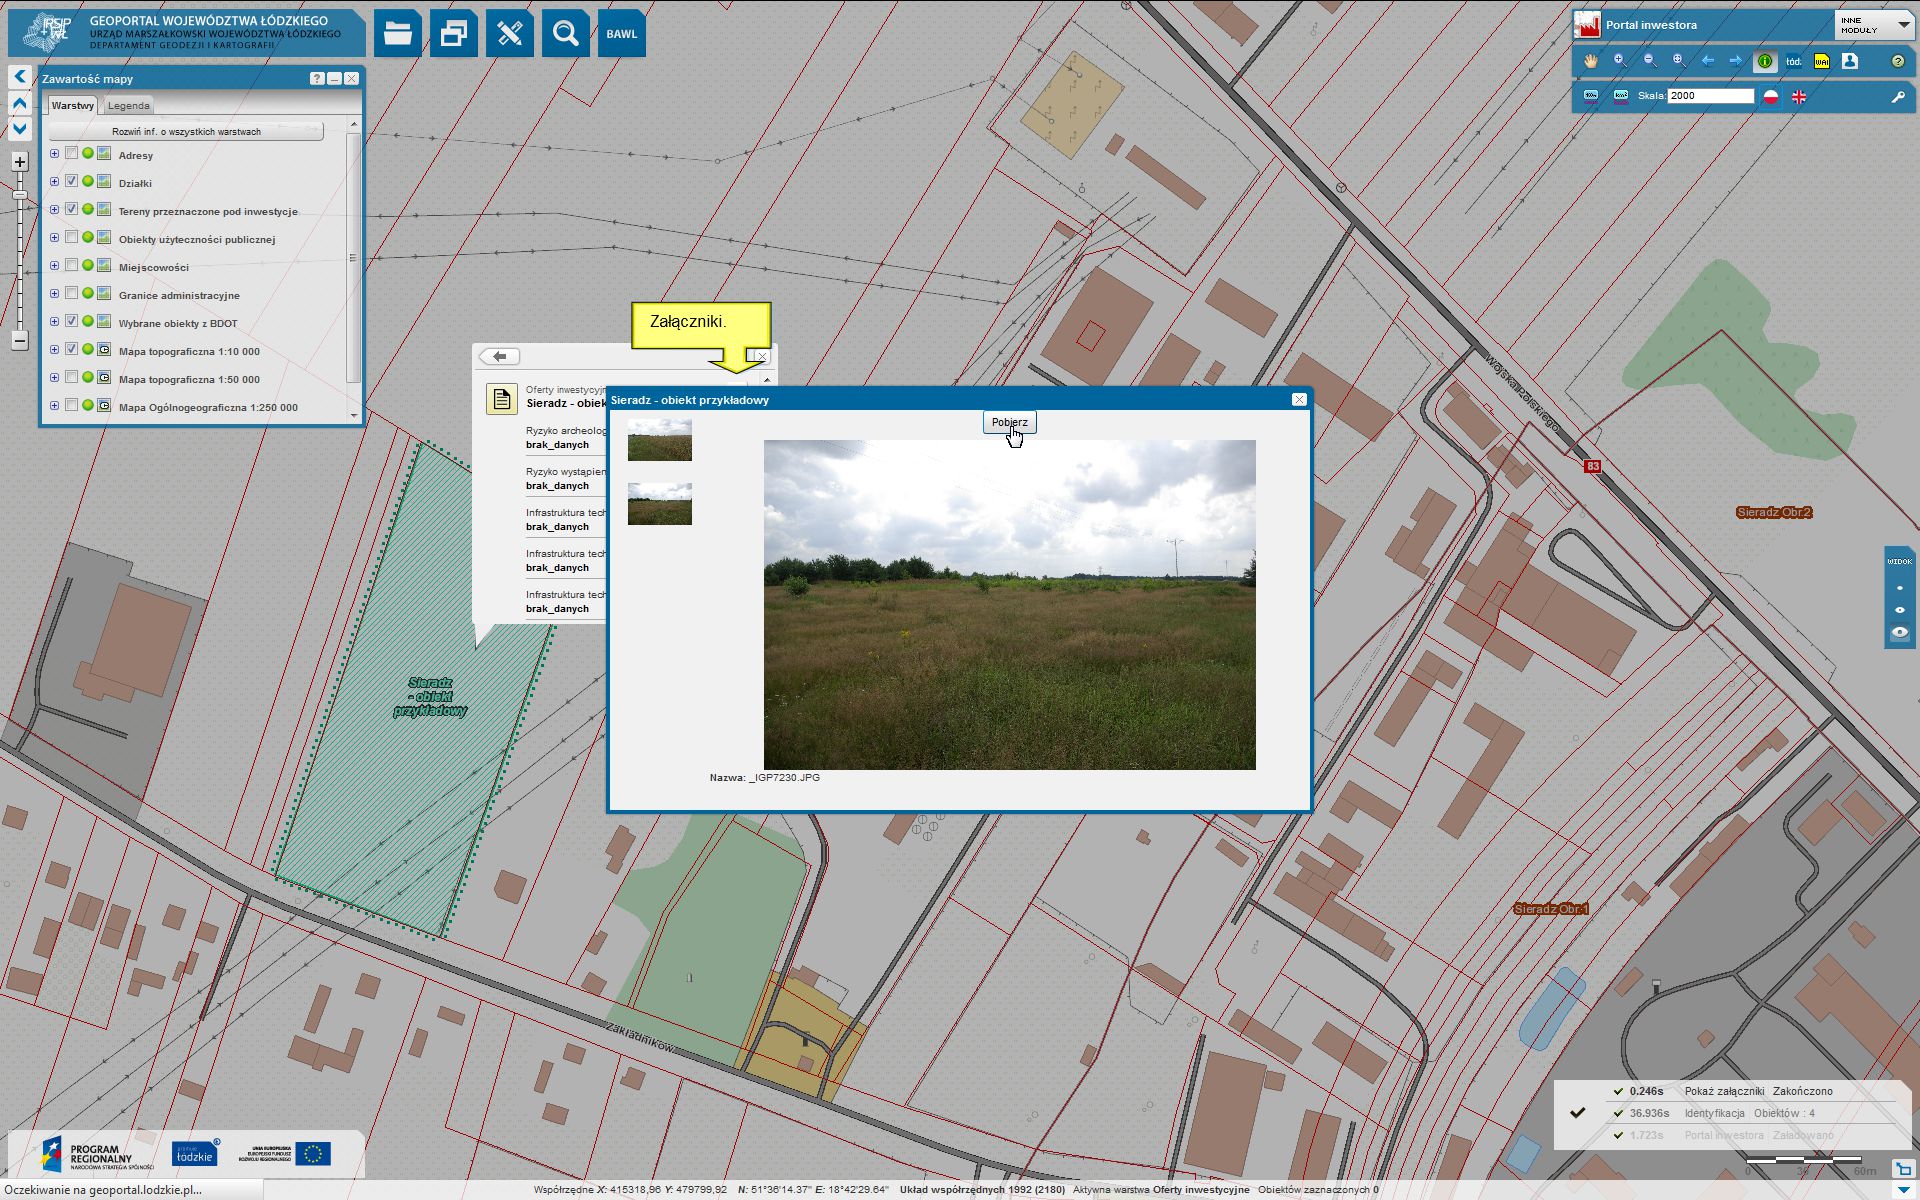Switch to the Warstwy tab
The height and width of the screenshot is (1200, 1920).
coord(72,105)
